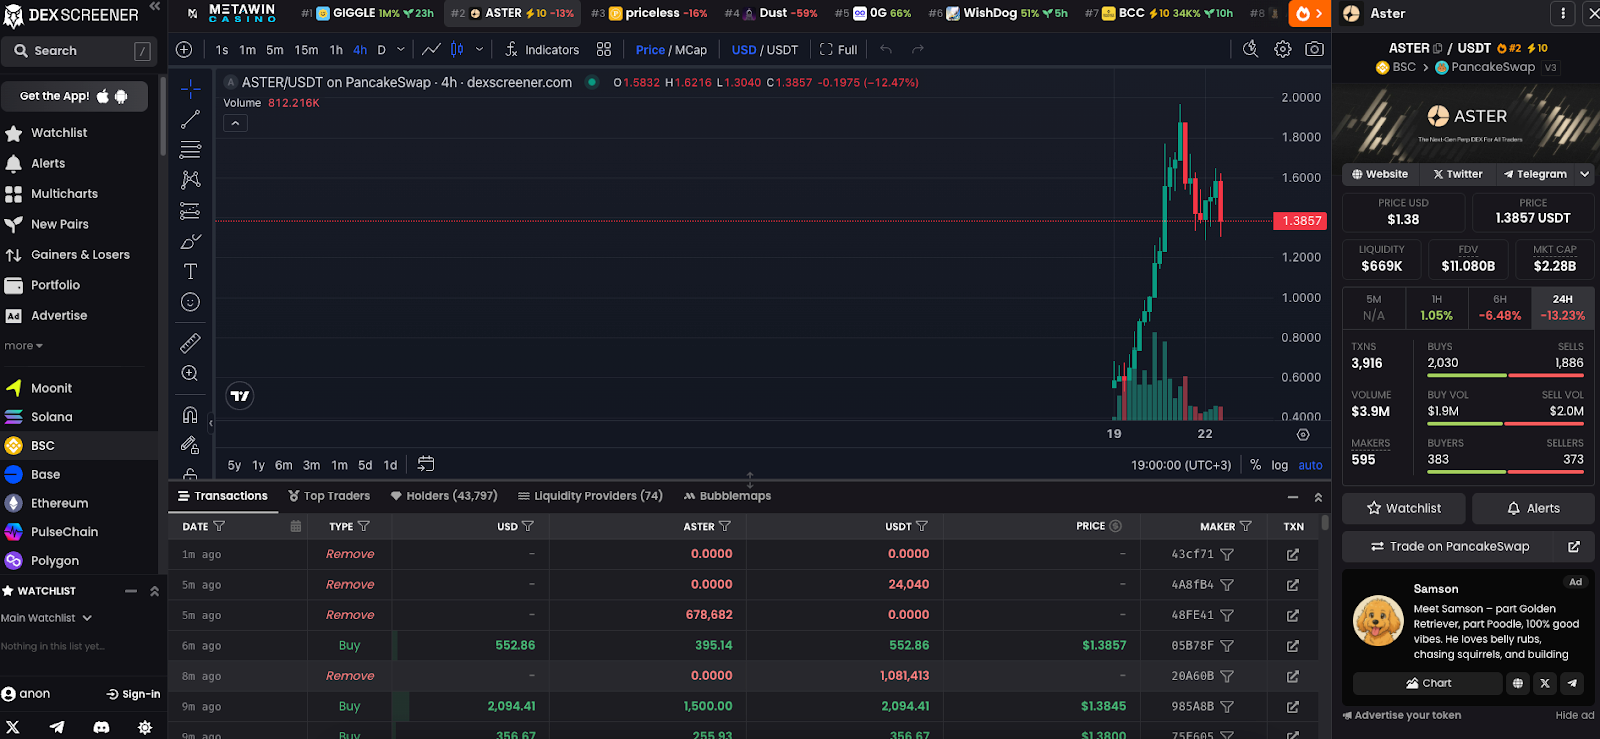Open the Main Watchlist dropdown
1600x739 pixels.
point(47,618)
